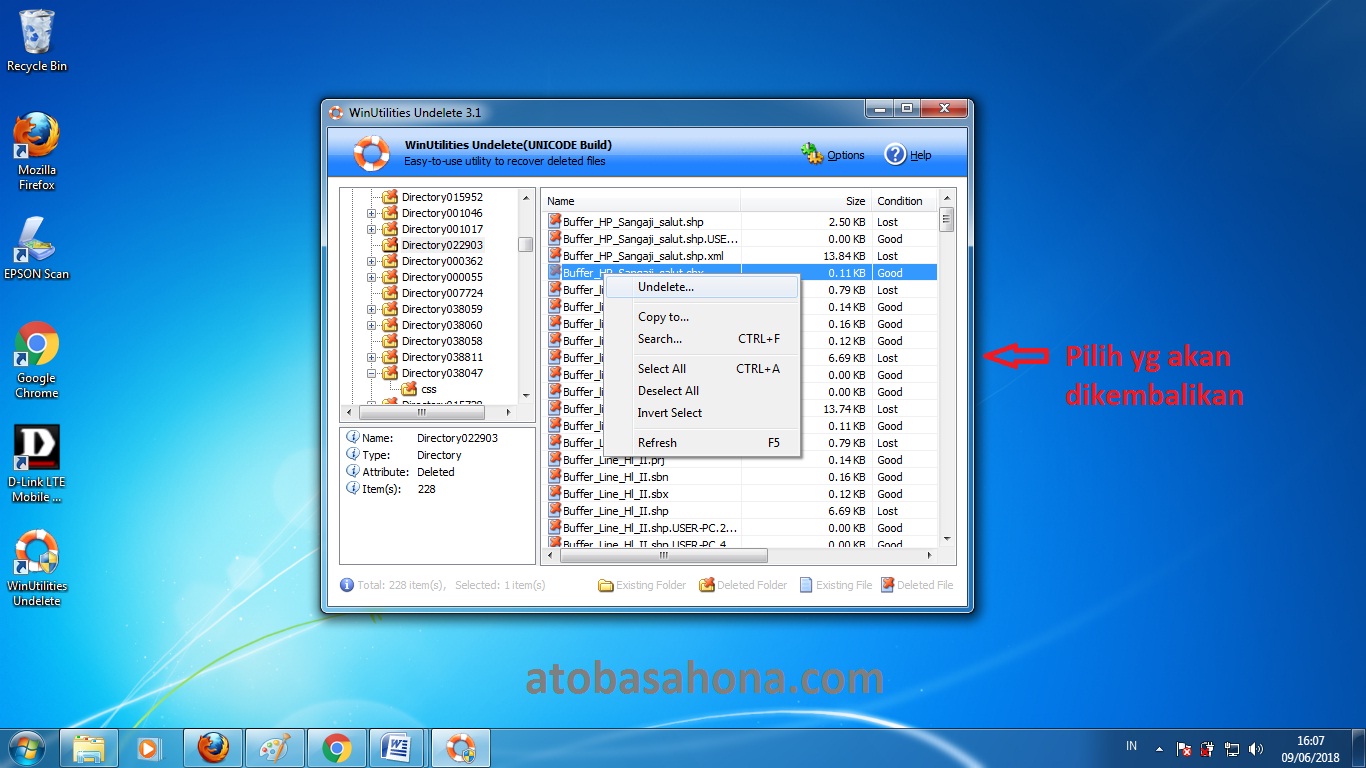Click the folder tree vertical scrollbar thumb

(x=525, y=245)
